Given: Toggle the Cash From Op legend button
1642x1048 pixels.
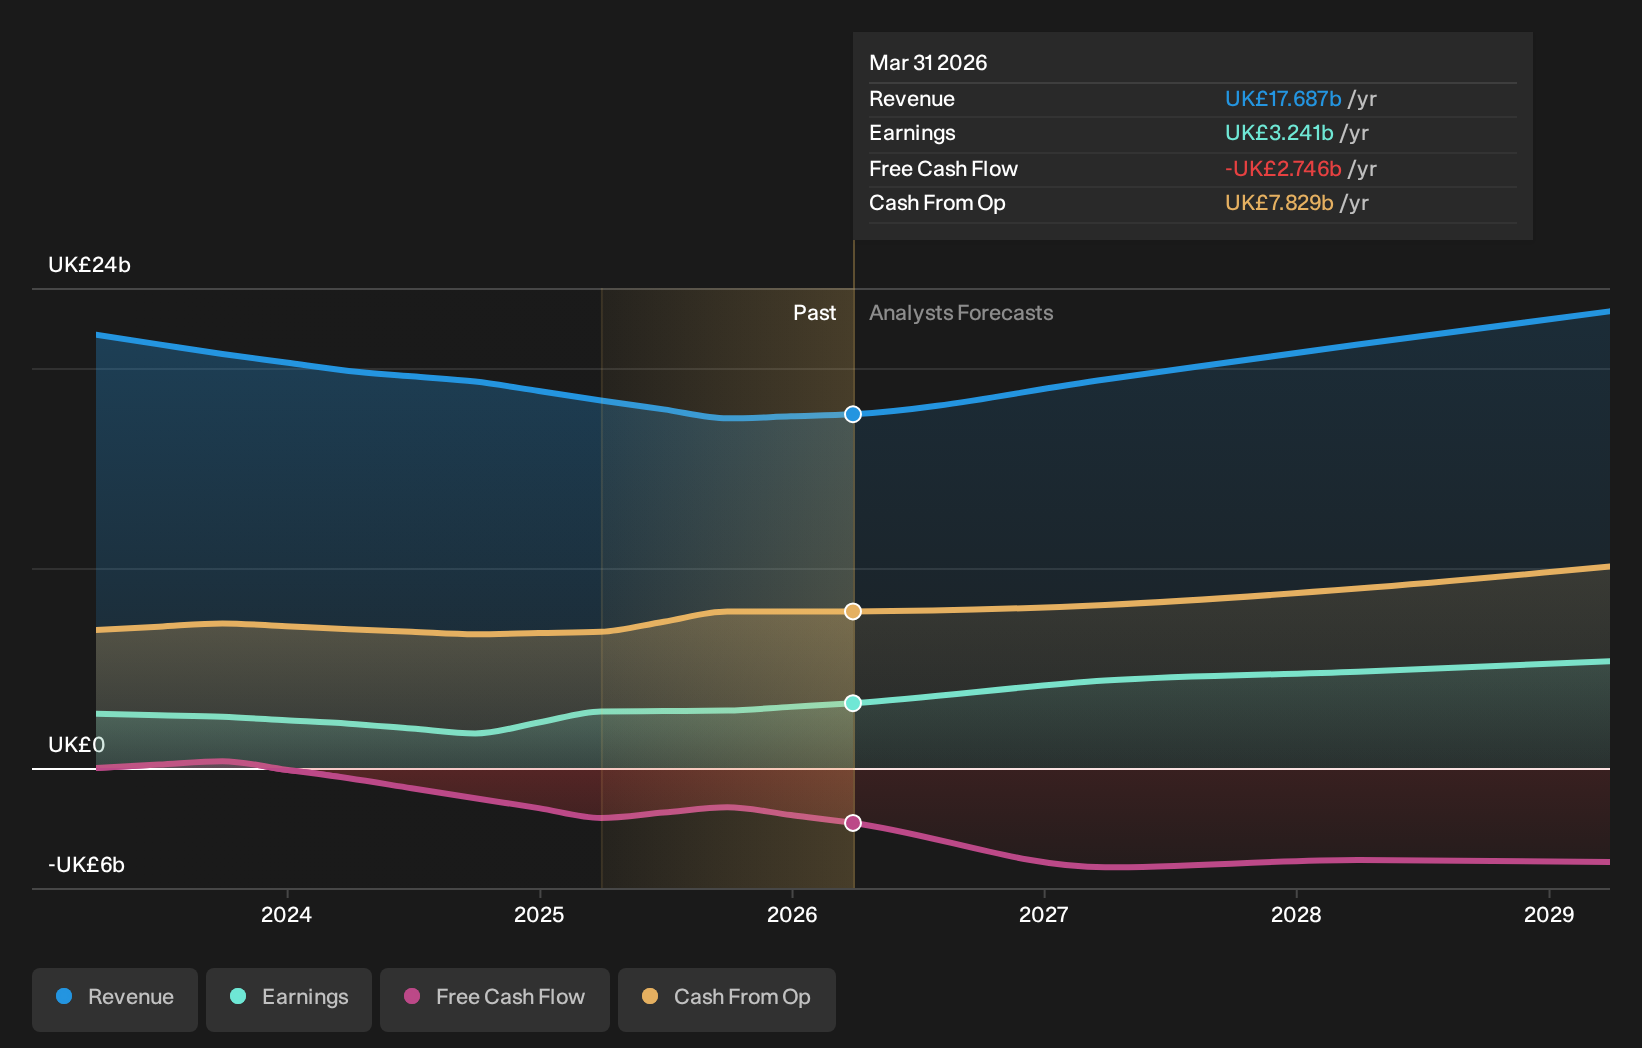Looking at the screenshot, I should tap(727, 999).
